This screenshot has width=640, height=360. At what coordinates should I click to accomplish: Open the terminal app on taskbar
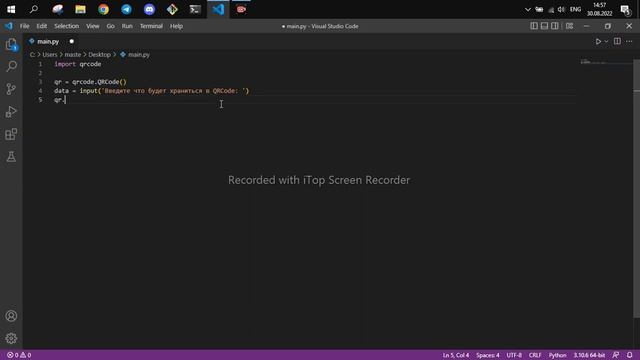tap(195, 9)
